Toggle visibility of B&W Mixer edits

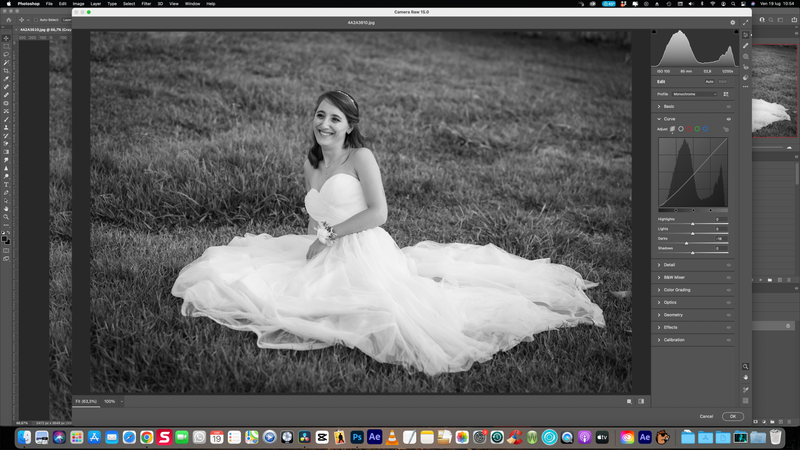coord(729,277)
